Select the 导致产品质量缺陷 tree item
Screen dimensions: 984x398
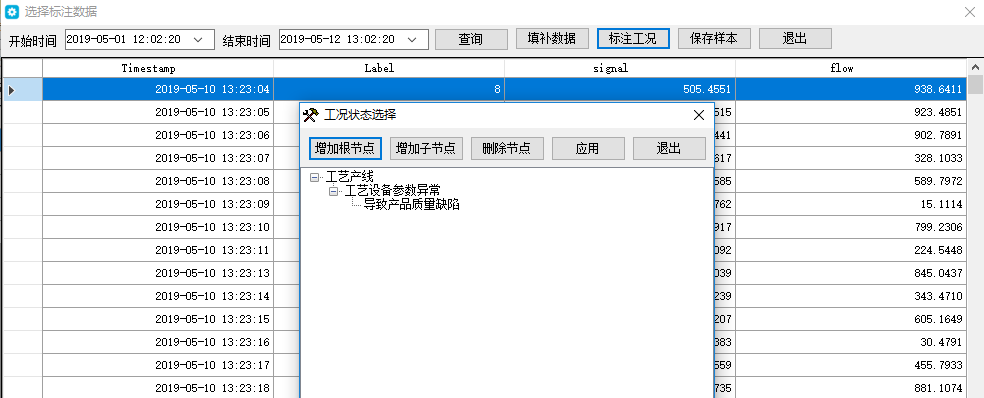pyautogui.click(x=412, y=204)
